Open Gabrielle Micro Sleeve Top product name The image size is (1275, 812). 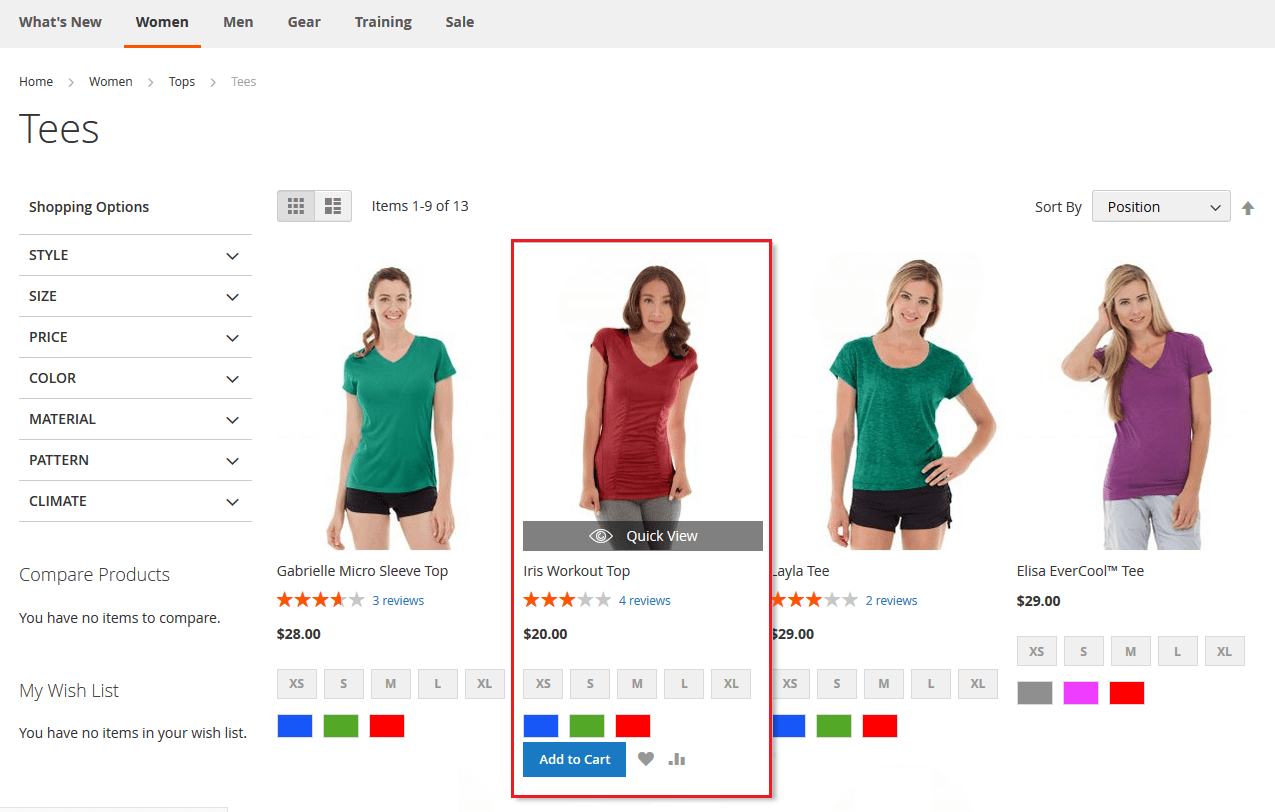pos(362,571)
